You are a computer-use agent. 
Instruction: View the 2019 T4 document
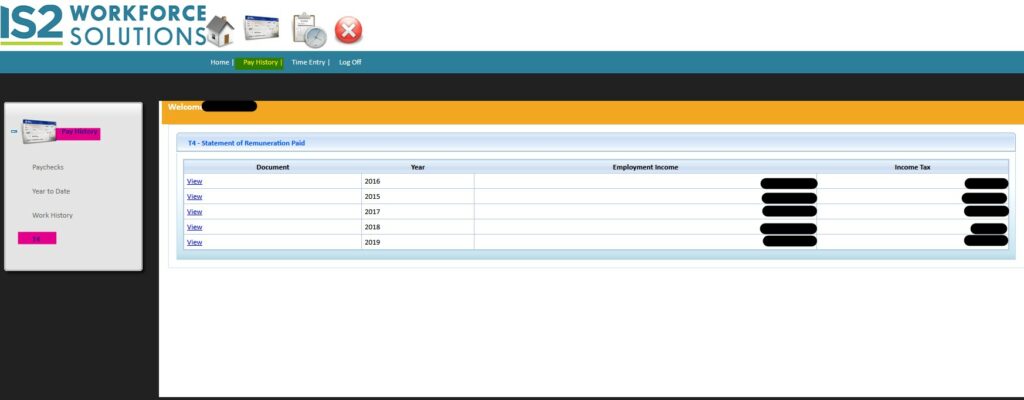pyautogui.click(x=194, y=242)
